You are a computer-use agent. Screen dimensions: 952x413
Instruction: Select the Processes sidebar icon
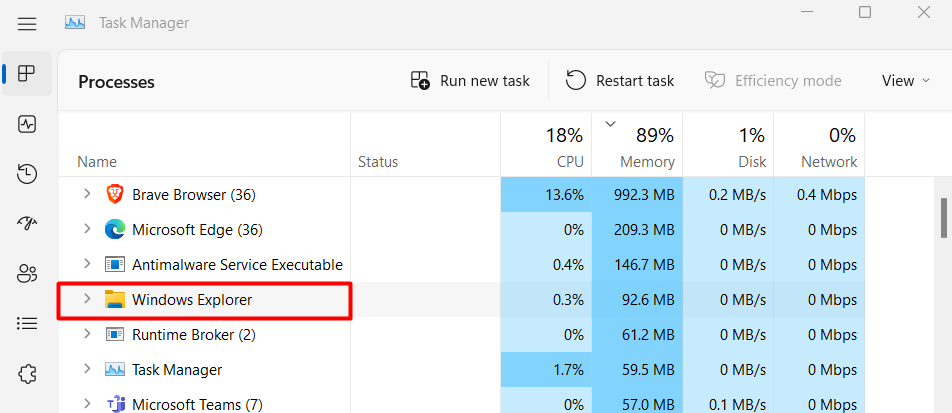click(27, 74)
